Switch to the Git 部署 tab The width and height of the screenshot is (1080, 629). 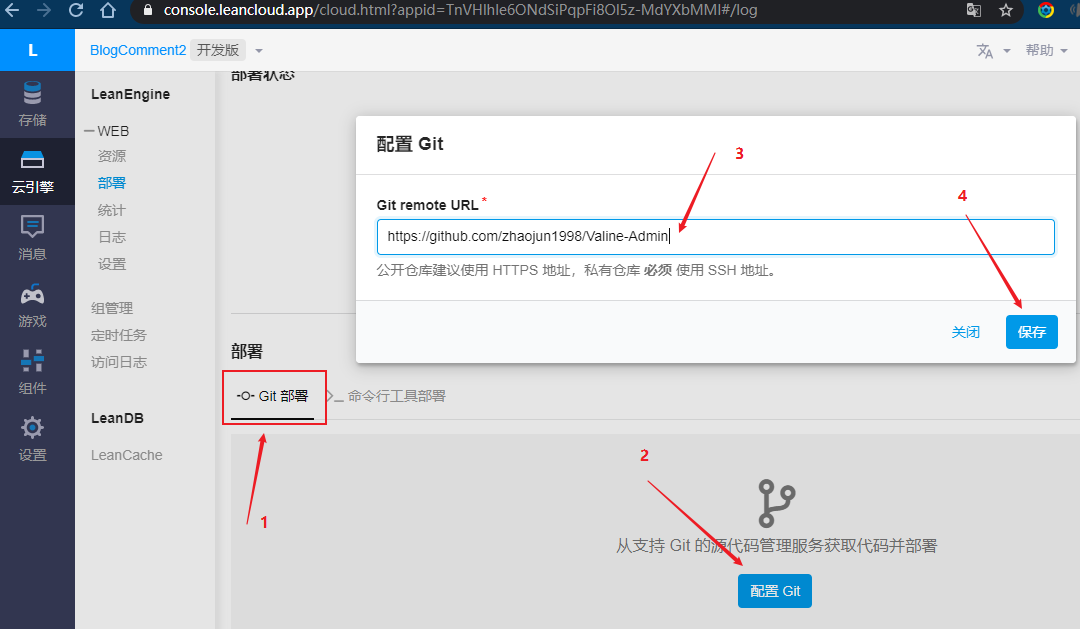273,396
